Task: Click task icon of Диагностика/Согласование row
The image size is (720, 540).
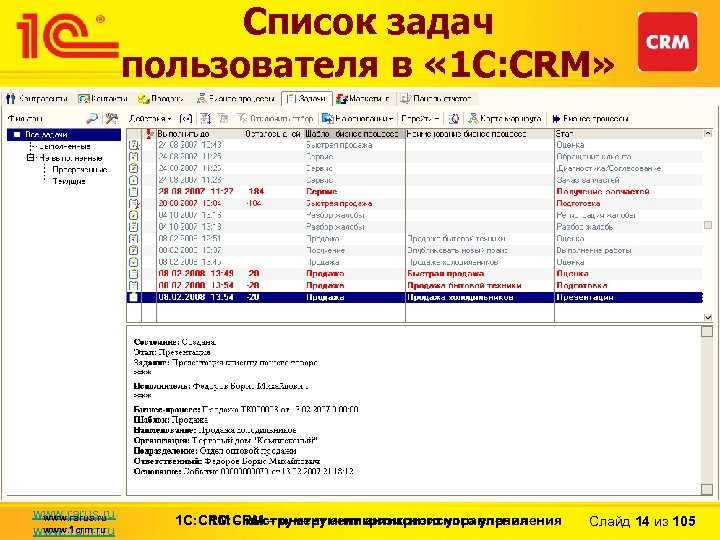Action: 133,169
